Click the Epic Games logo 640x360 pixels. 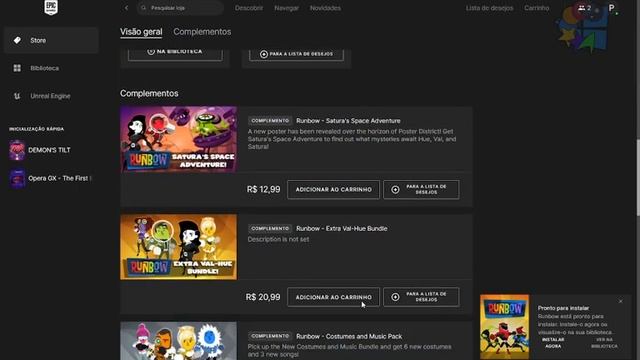point(51,7)
